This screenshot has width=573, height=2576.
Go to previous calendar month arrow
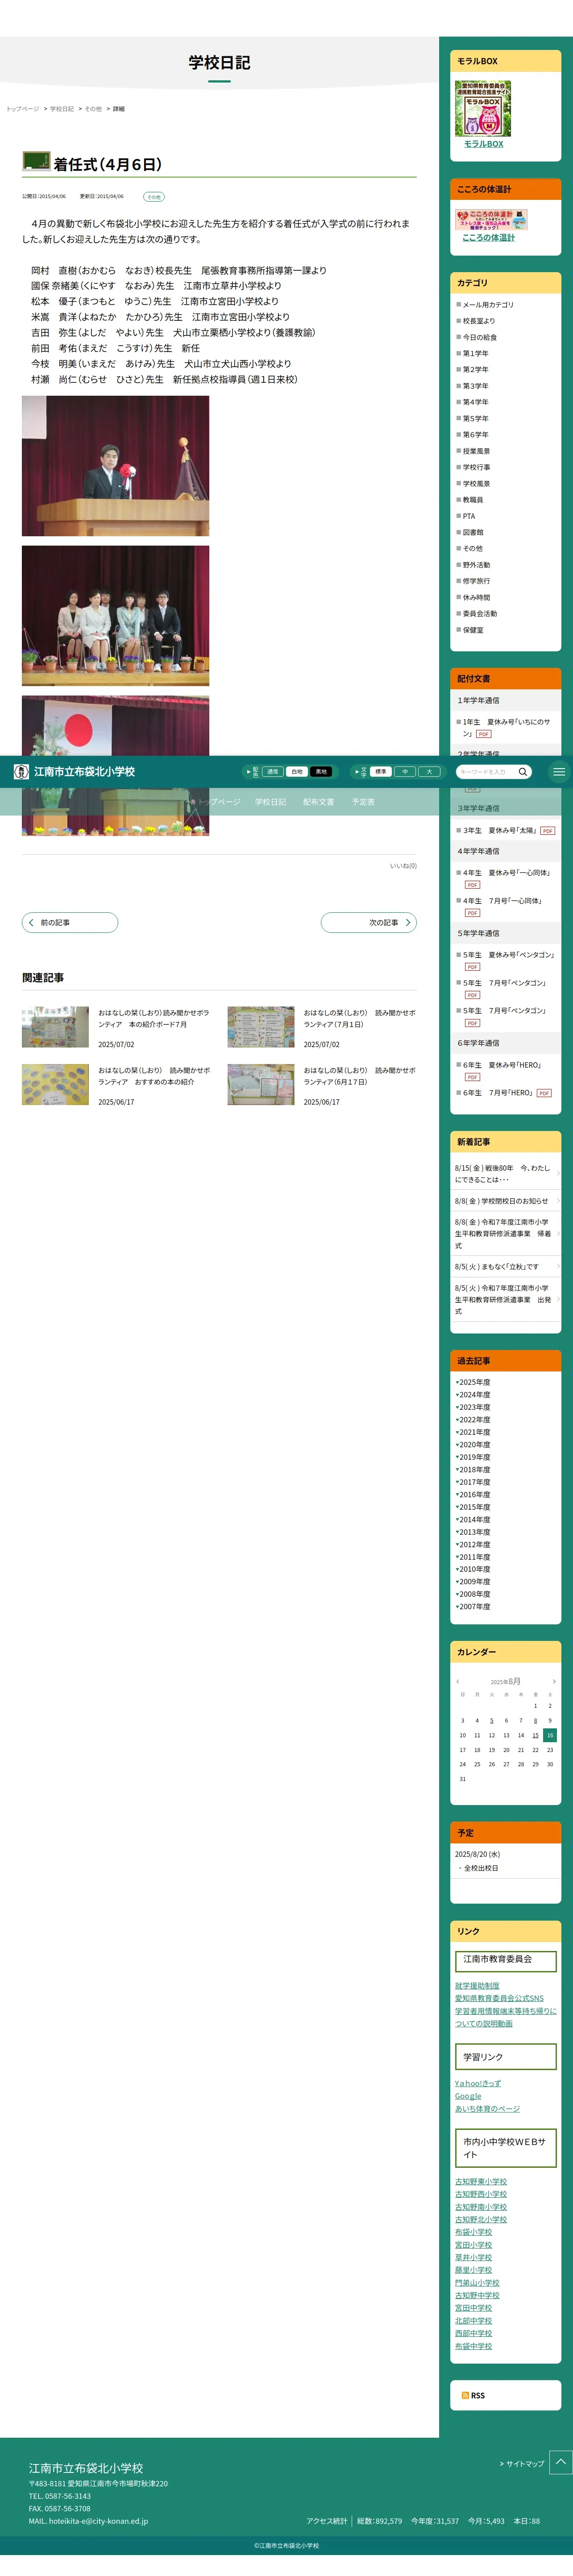458,1682
